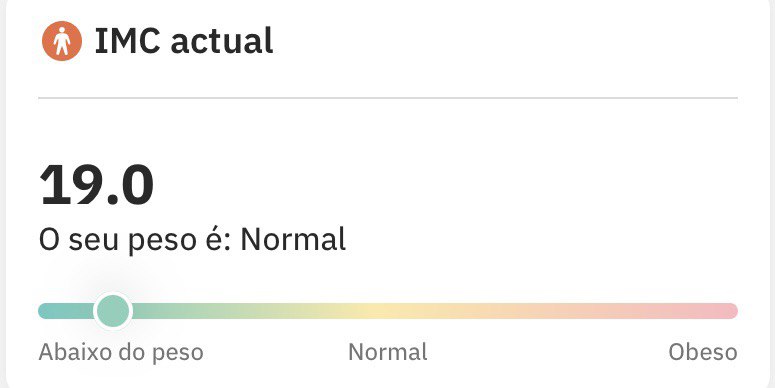Click the empty card area beside 19.0
775x388 pixels.
(x=445, y=185)
